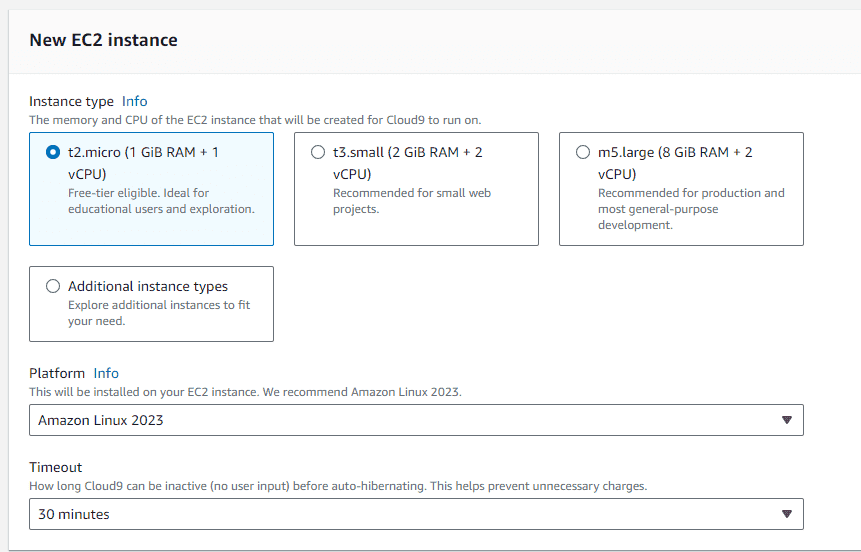The width and height of the screenshot is (861, 552).
Task: Select the t2.micro radio button
Action: coord(53,152)
